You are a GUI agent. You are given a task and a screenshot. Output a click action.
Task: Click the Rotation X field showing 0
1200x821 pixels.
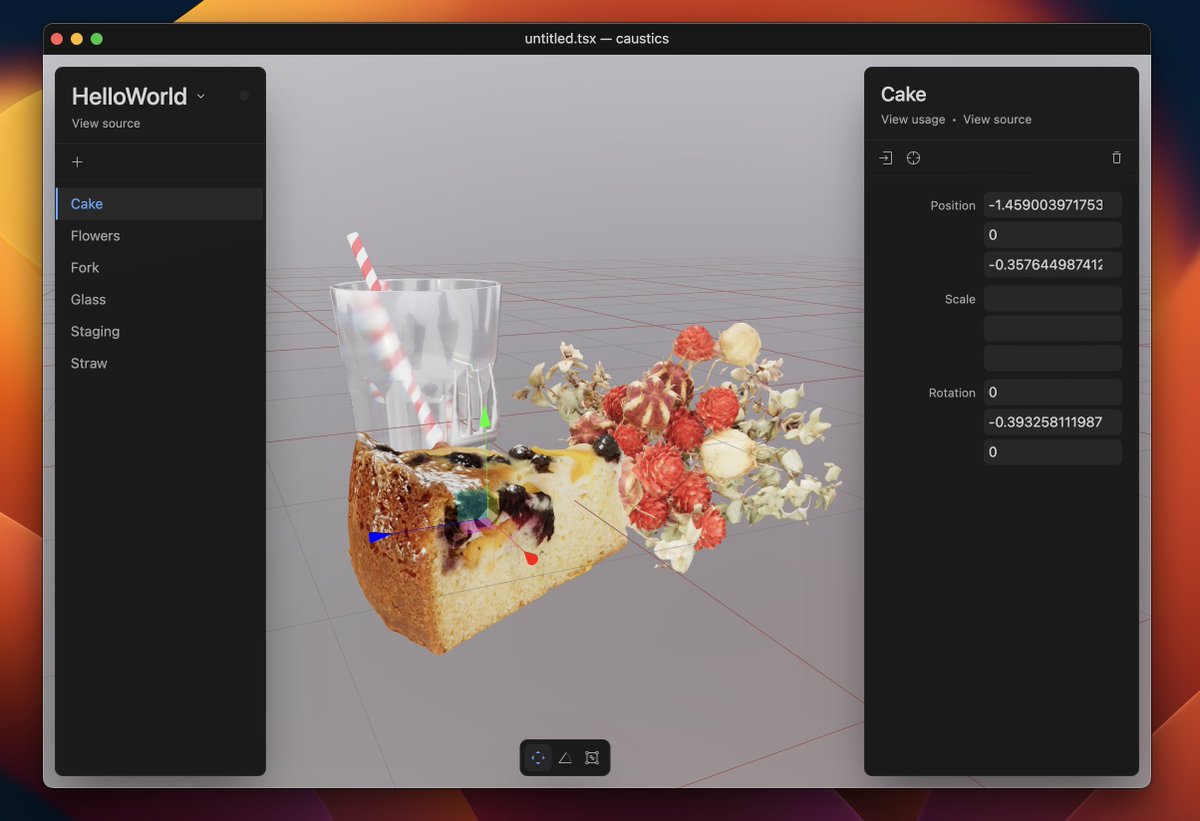click(x=1053, y=392)
